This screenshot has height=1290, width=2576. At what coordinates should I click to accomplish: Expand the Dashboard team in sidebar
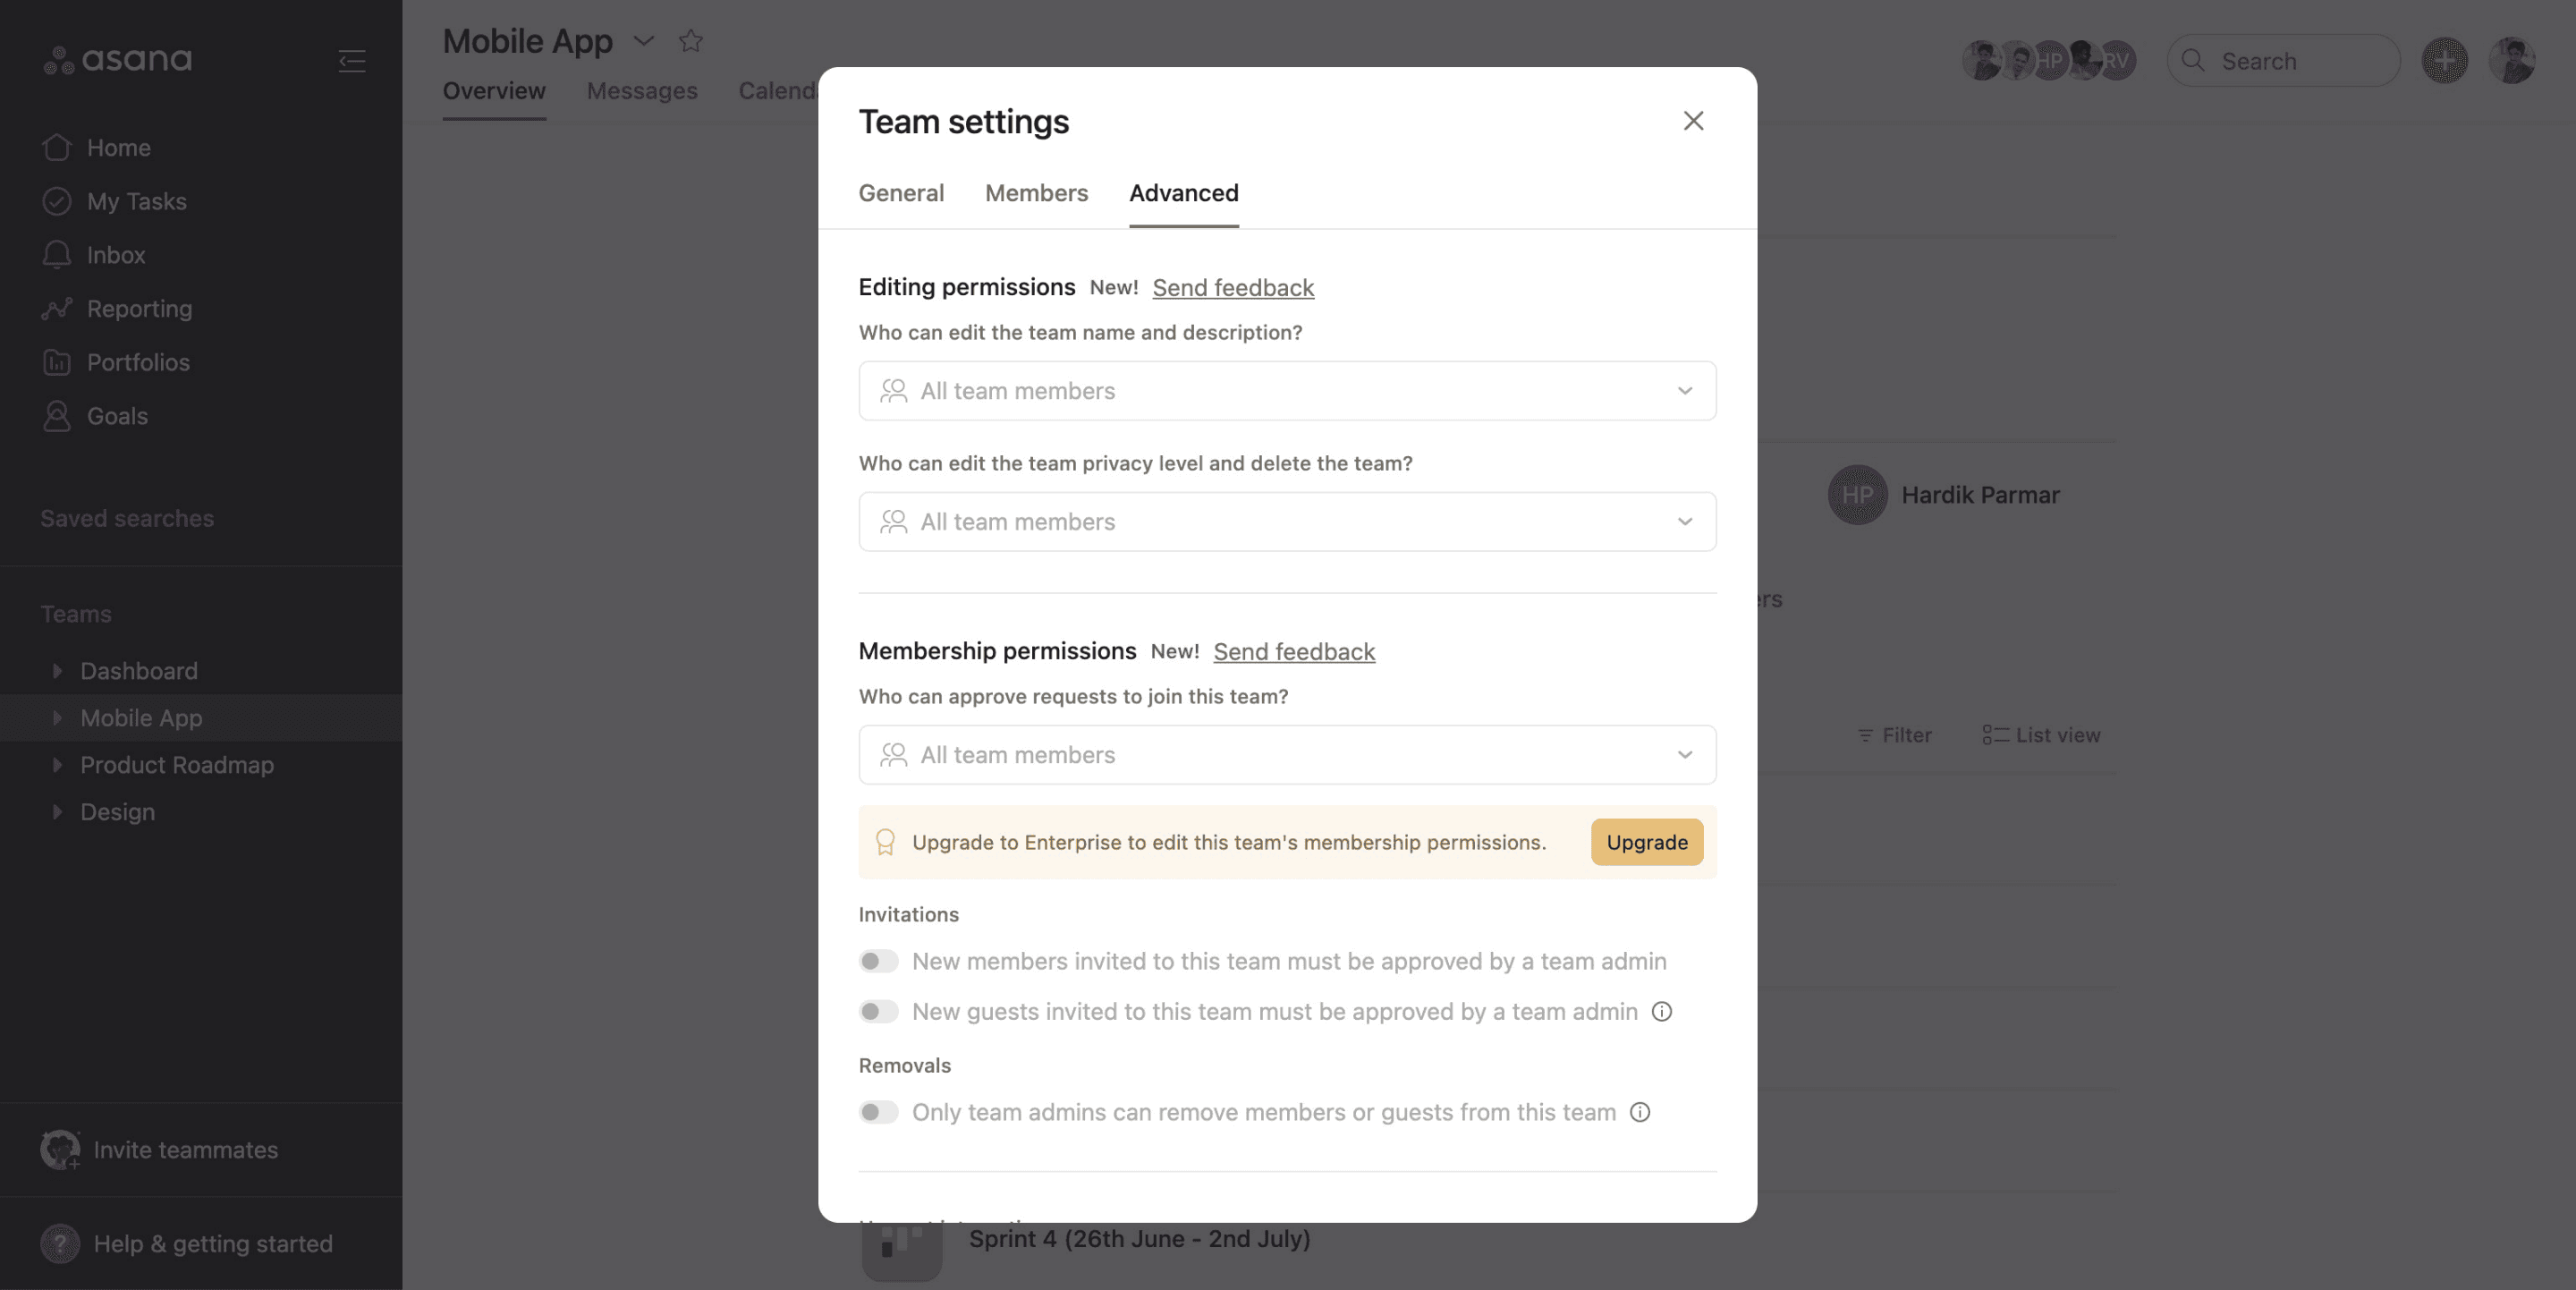click(57, 671)
